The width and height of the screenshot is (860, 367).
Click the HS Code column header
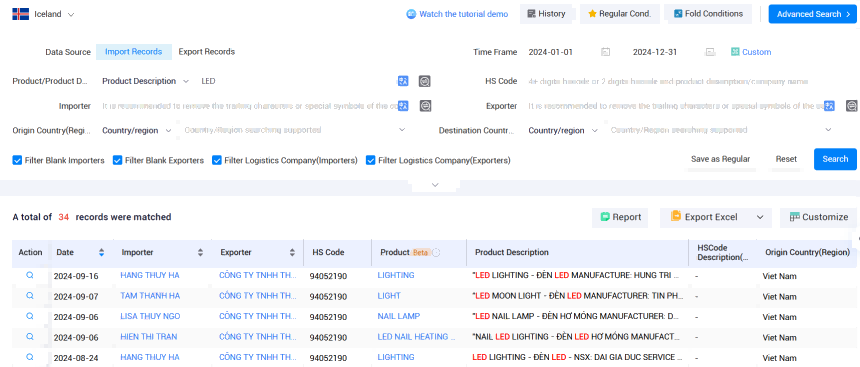329,252
